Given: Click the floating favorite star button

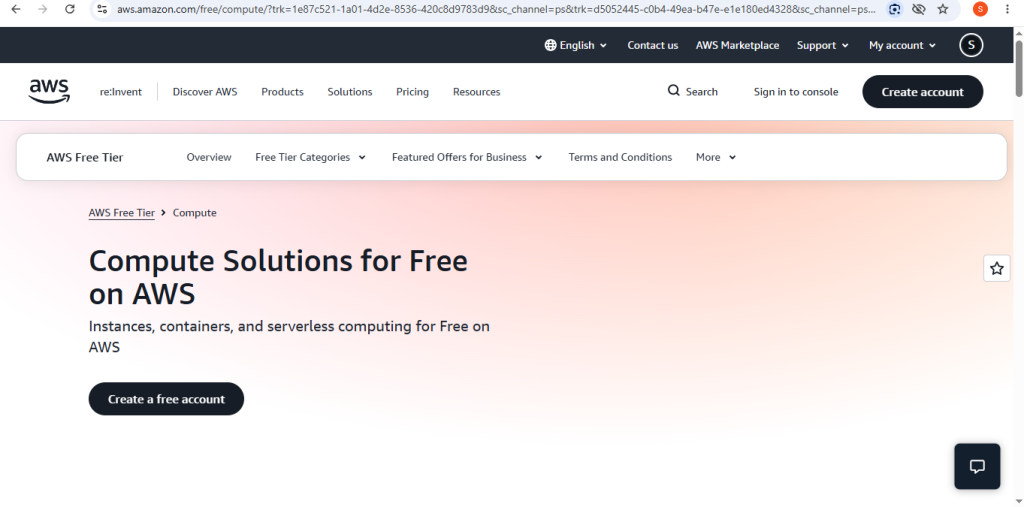Looking at the screenshot, I should click(997, 269).
